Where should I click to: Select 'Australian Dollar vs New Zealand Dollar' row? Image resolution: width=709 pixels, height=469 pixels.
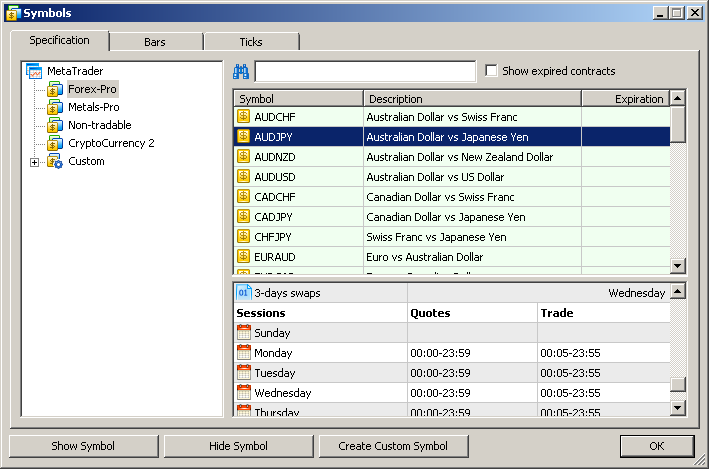(x=452, y=157)
